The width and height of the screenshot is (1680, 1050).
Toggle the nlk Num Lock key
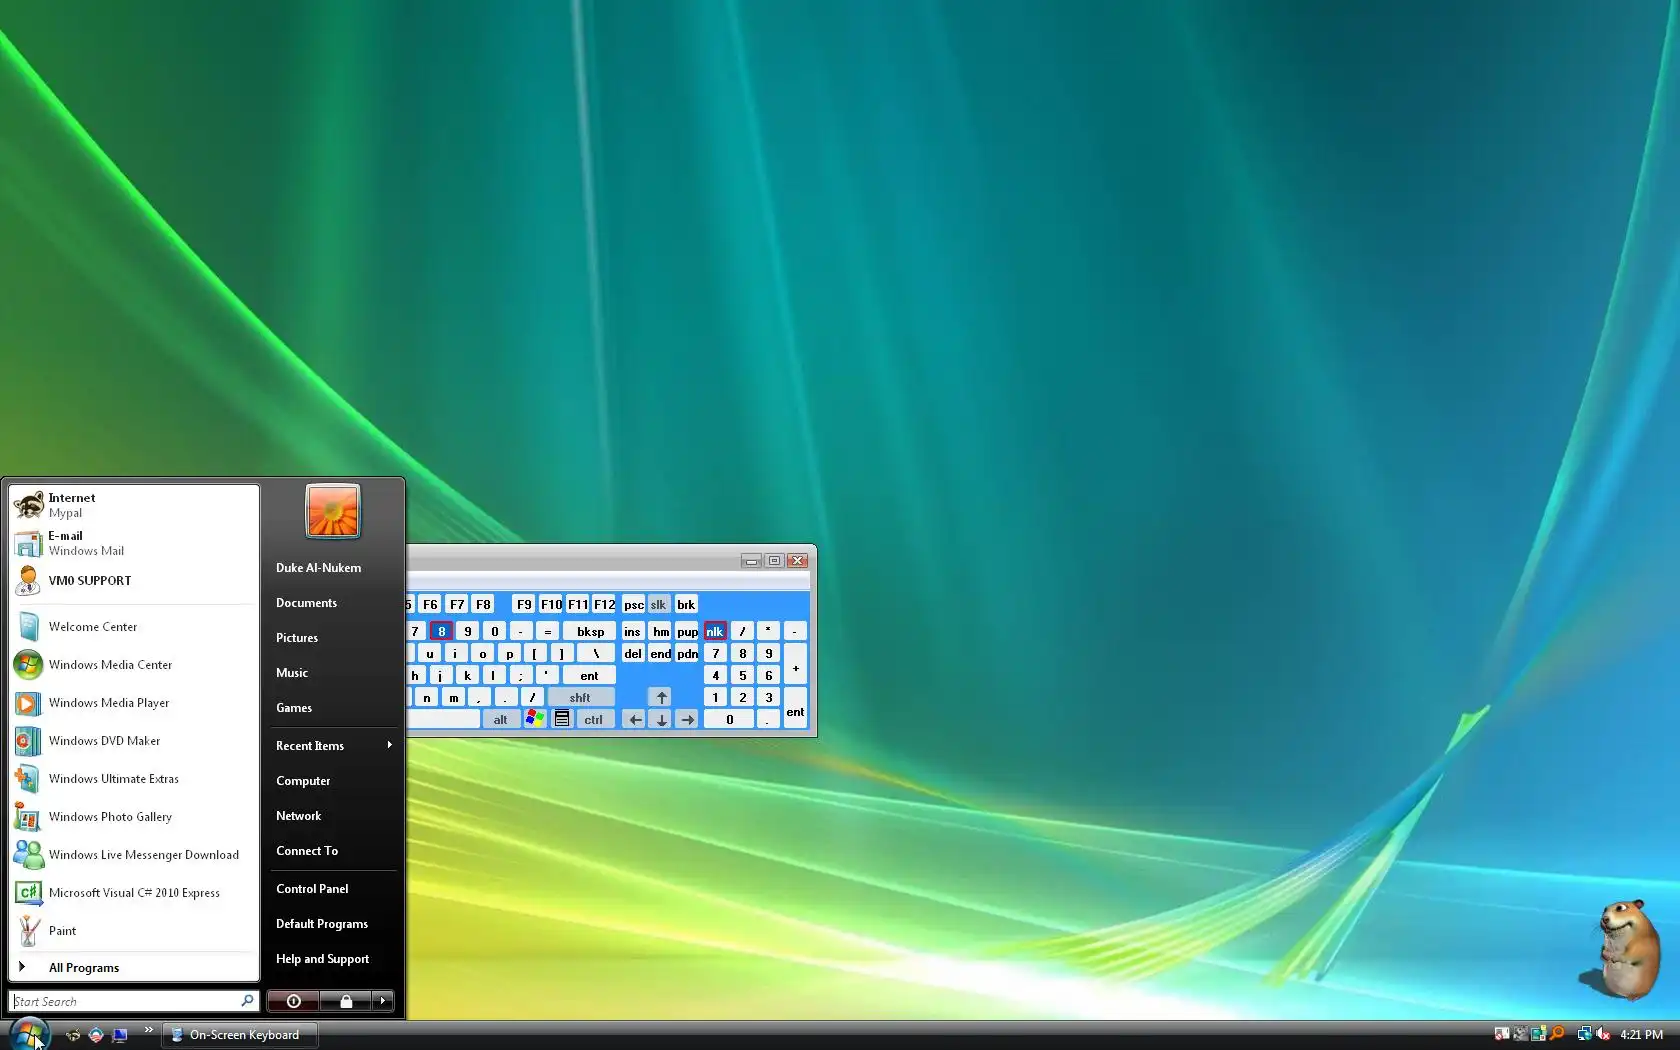coord(715,631)
